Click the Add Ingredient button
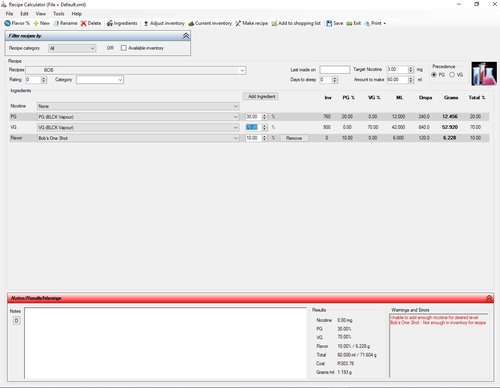Viewport: 500px width, 388px height. point(261,96)
